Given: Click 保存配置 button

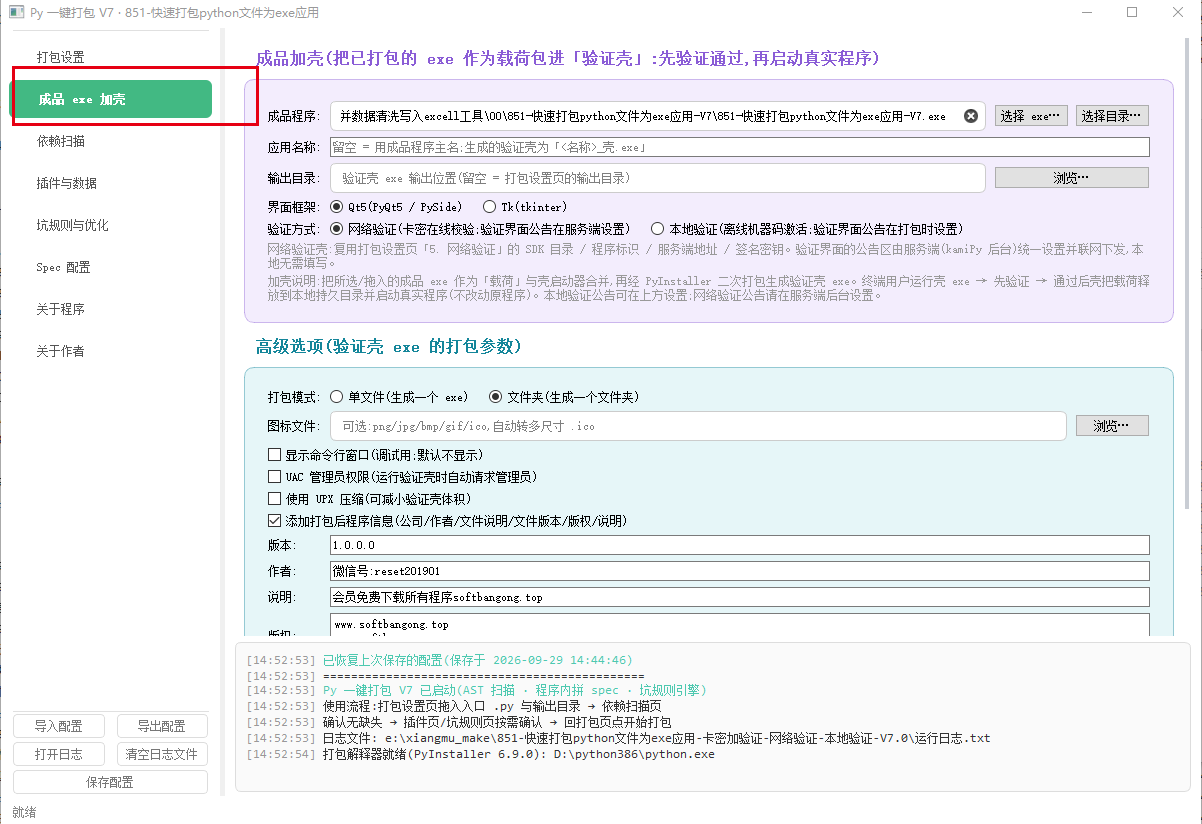Looking at the screenshot, I should (x=110, y=782).
